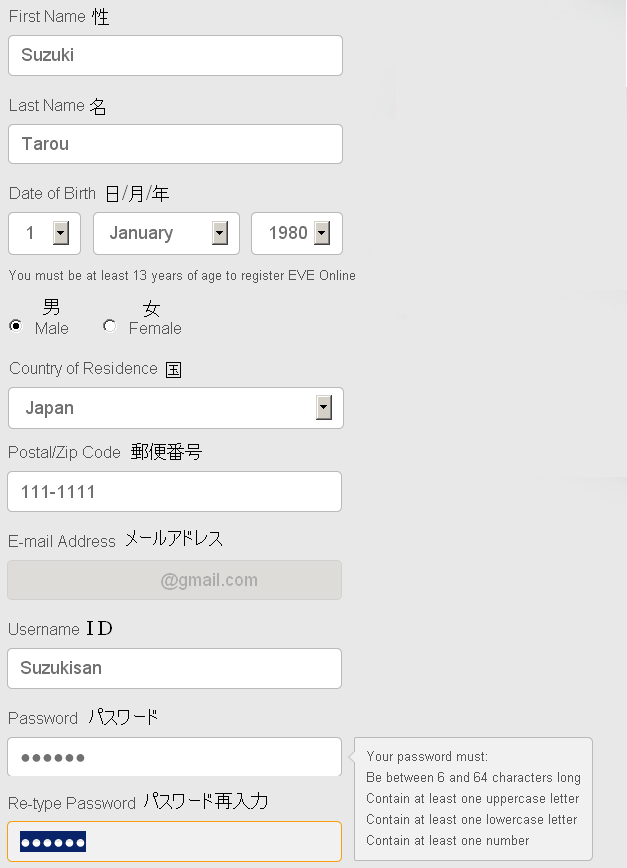
Task: Select the Male radio button
Action: [x=15, y=326]
